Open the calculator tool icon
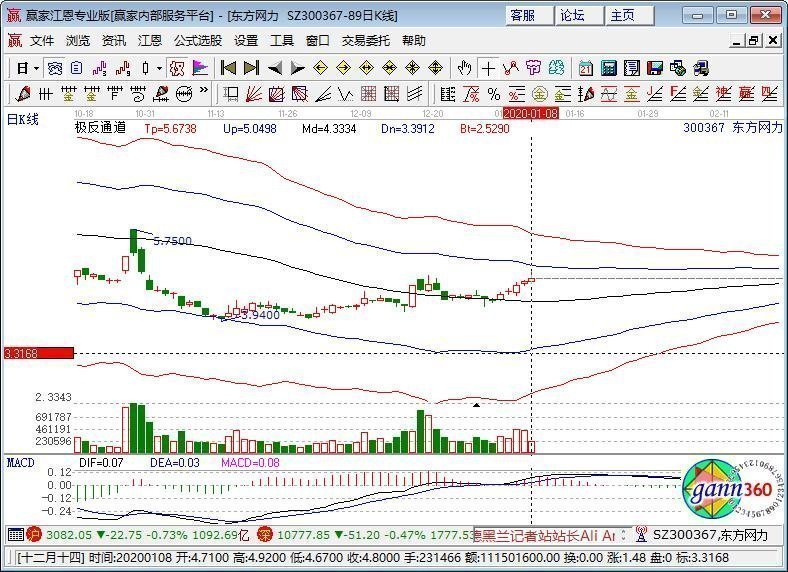The width and height of the screenshot is (788, 572). click(609, 68)
